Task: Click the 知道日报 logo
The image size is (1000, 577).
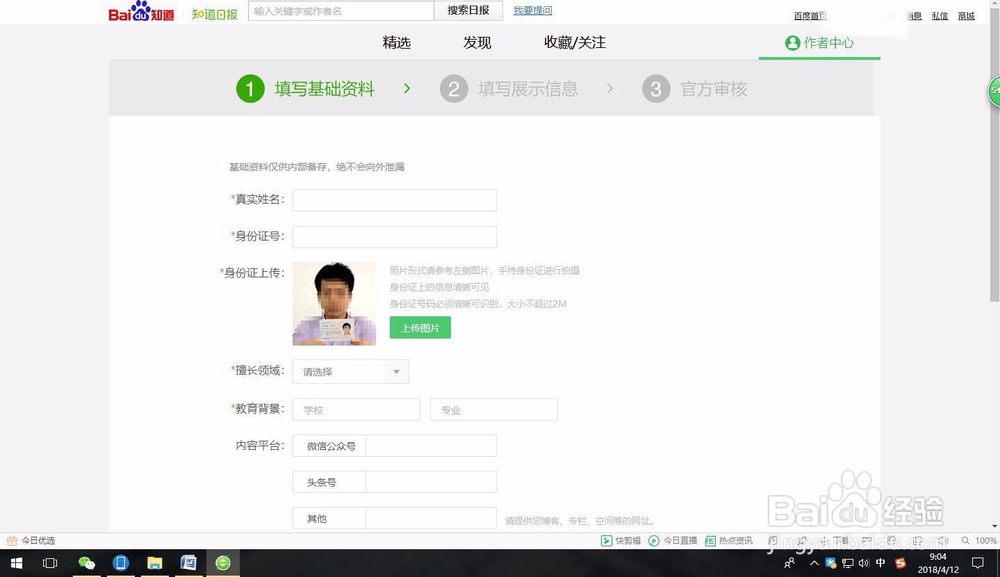Action: tap(214, 15)
